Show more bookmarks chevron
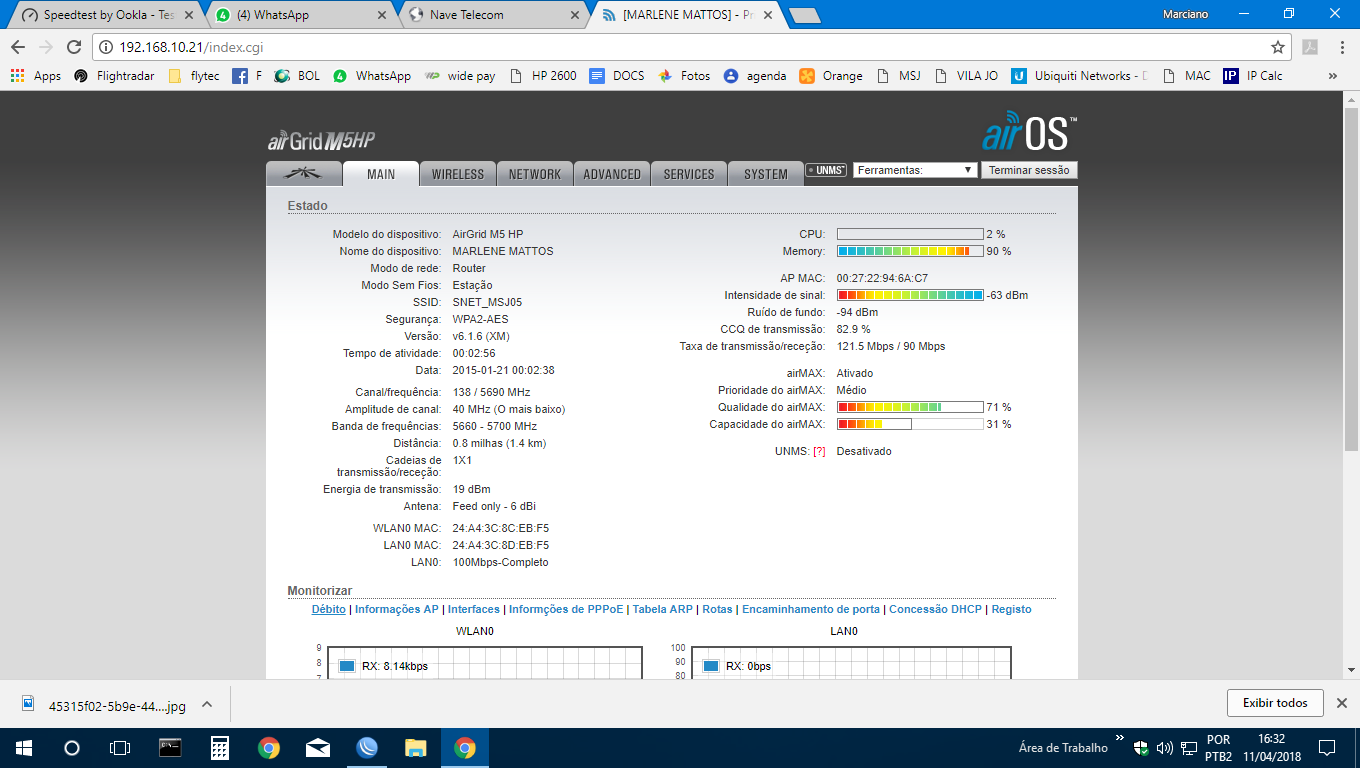The width and height of the screenshot is (1360, 768). pos(1333,76)
